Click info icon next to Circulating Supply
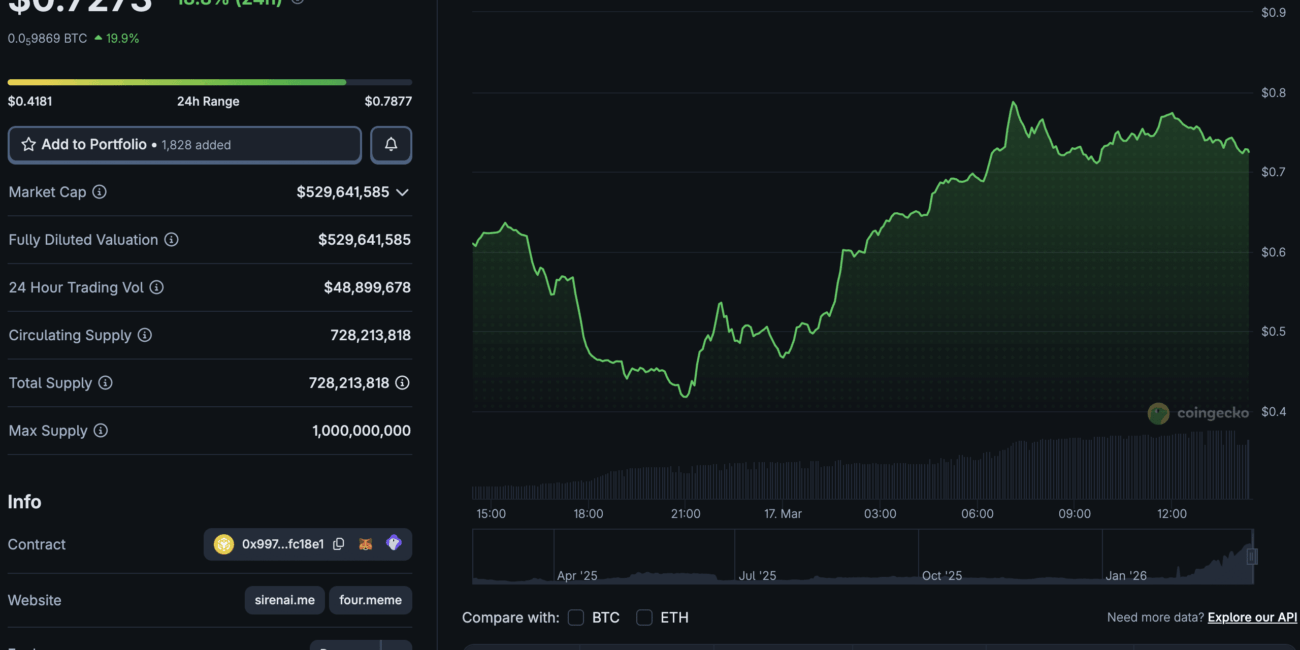Screen dimensions: 1300x650 click(145, 335)
